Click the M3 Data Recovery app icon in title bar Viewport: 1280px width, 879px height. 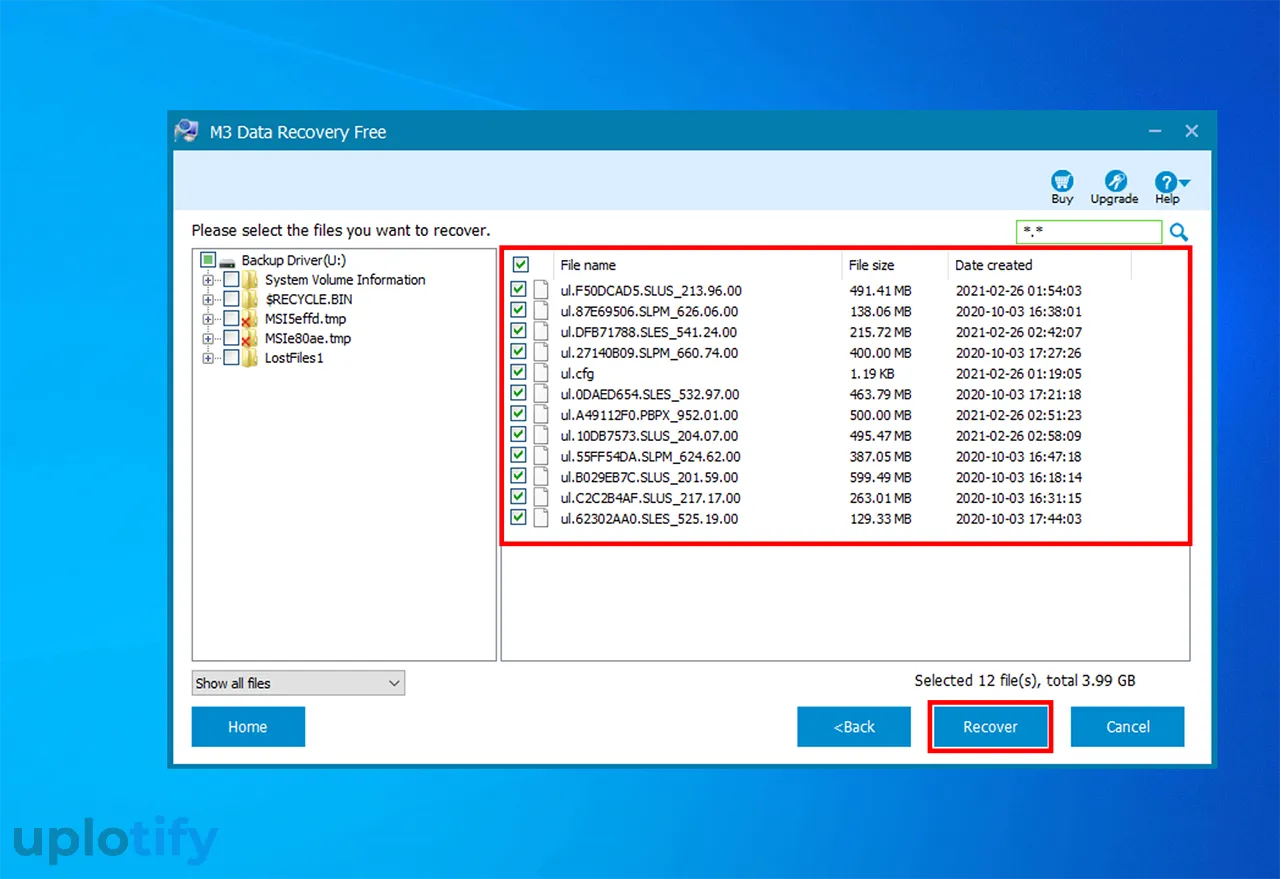(186, 131)
